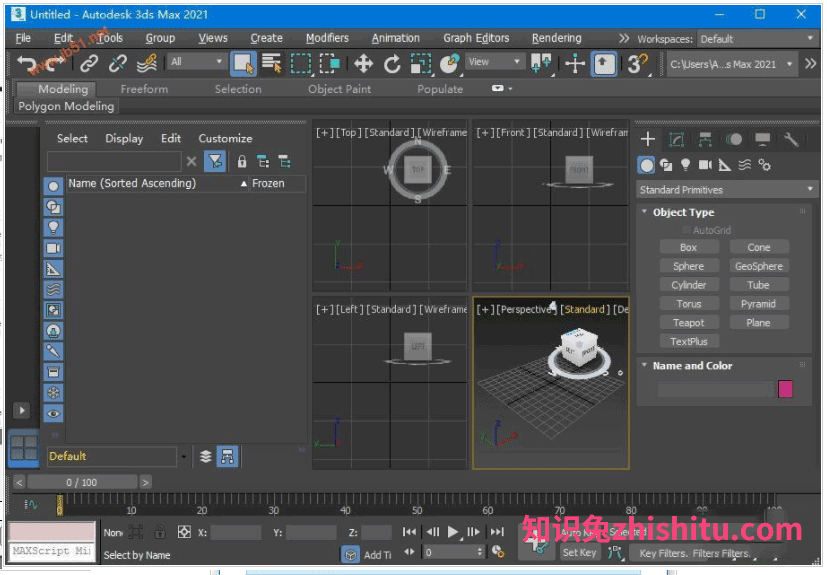
Task: Open the Motion command panel tab
Action: (734, 139)
